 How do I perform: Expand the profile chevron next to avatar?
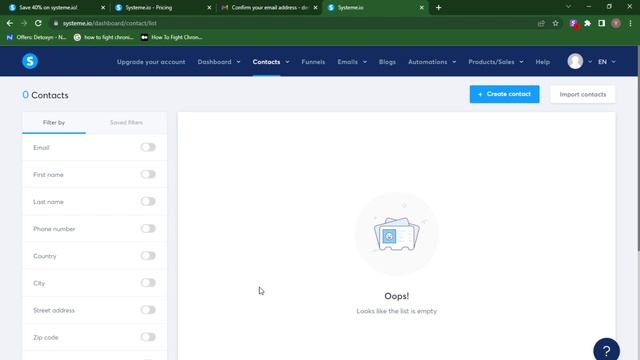590,62
